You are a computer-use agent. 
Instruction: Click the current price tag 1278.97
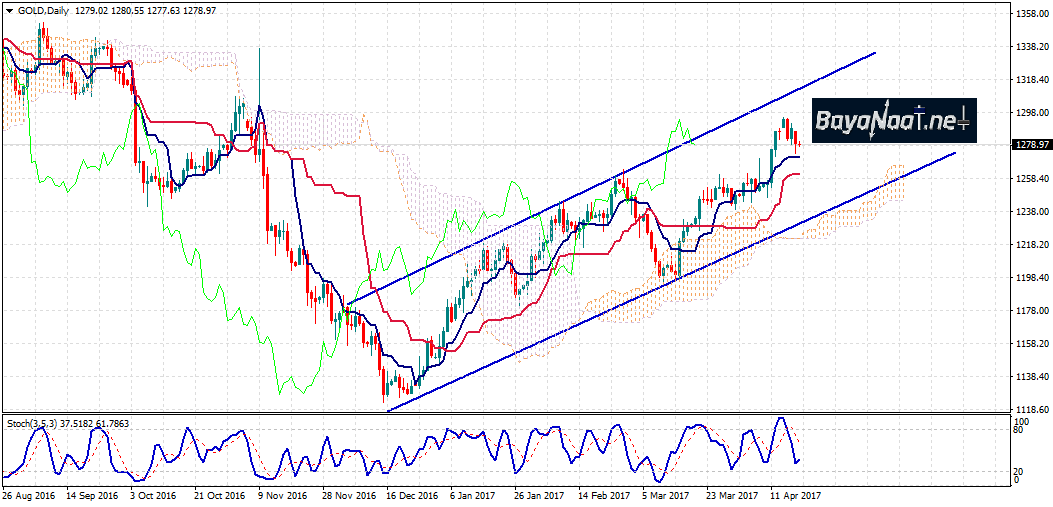[x=1029, y=145]
